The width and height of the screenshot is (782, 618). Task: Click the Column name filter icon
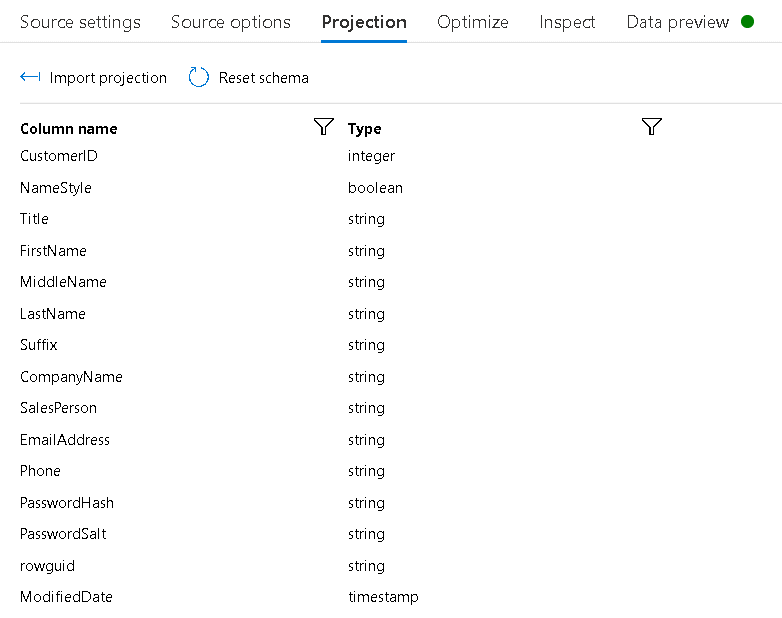pos(324,127)
